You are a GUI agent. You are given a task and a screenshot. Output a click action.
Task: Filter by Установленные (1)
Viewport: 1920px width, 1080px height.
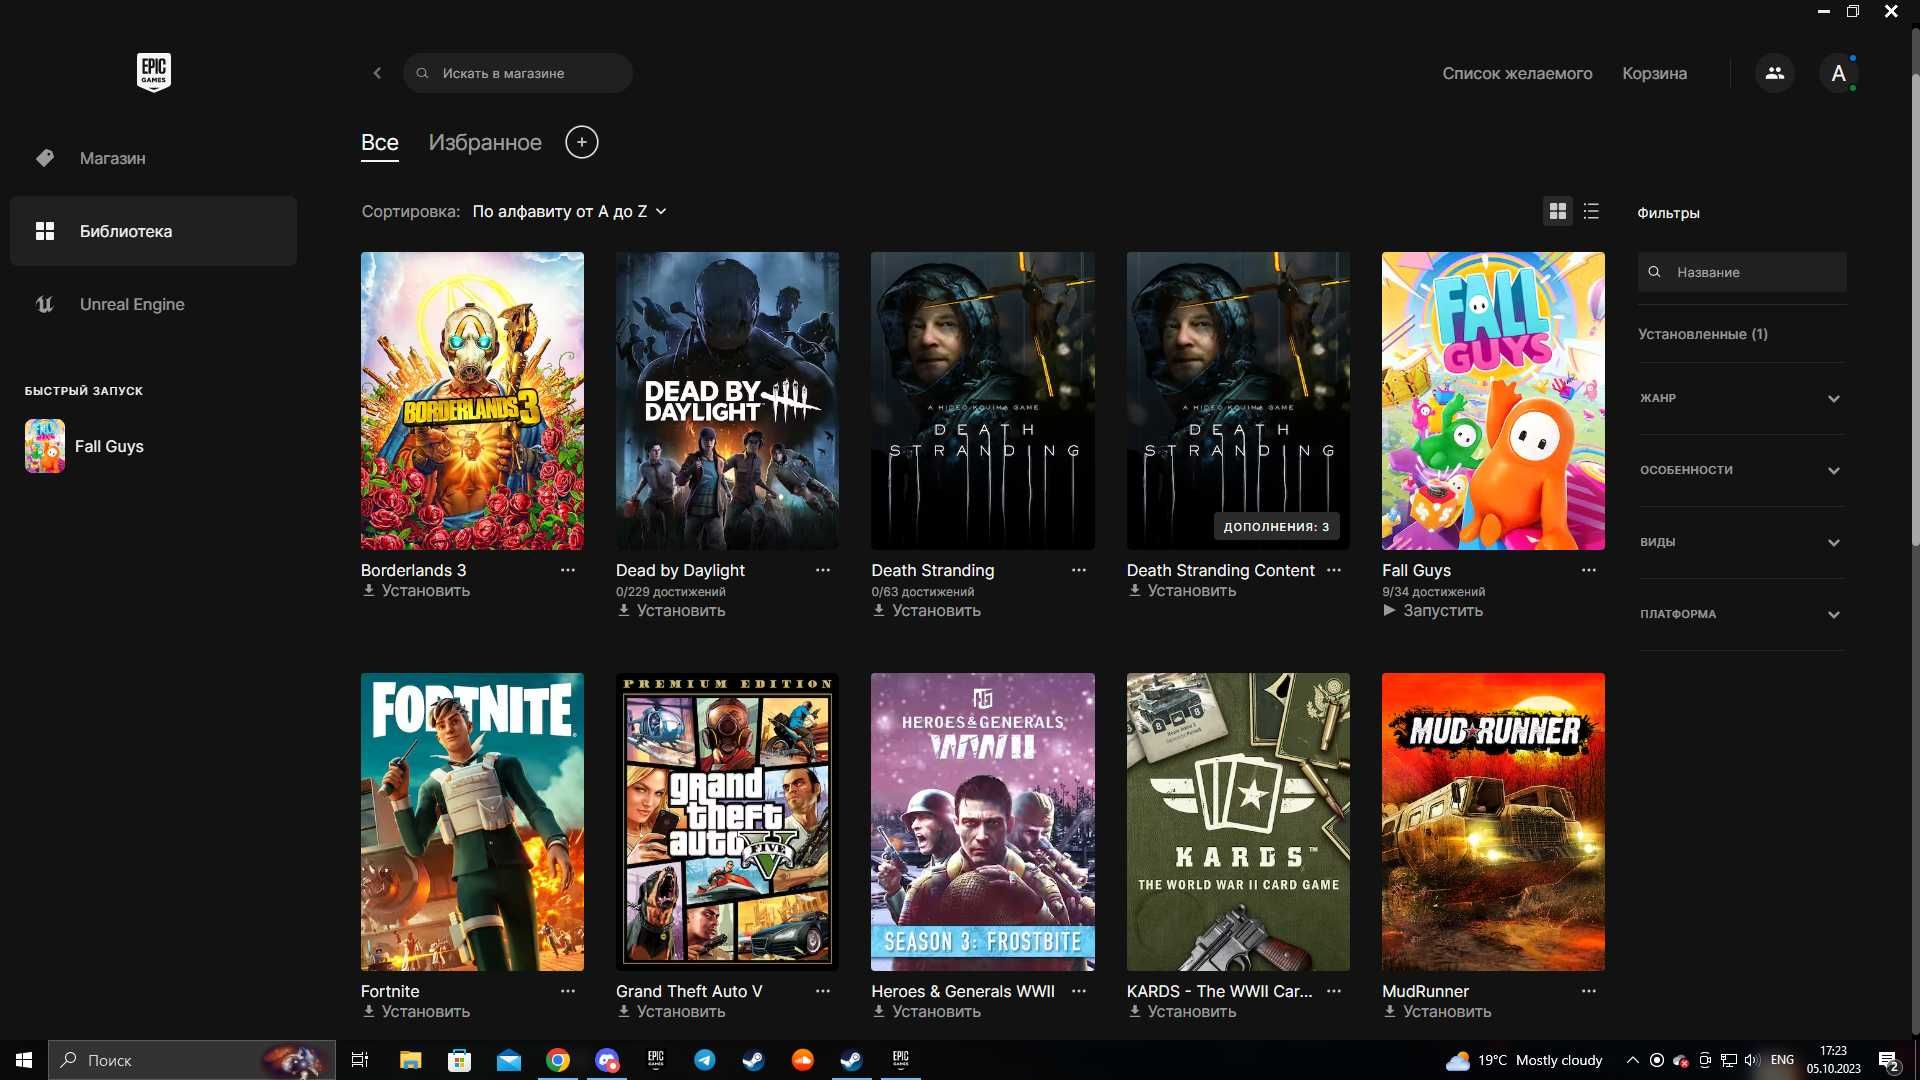(x=1702, y=334)
